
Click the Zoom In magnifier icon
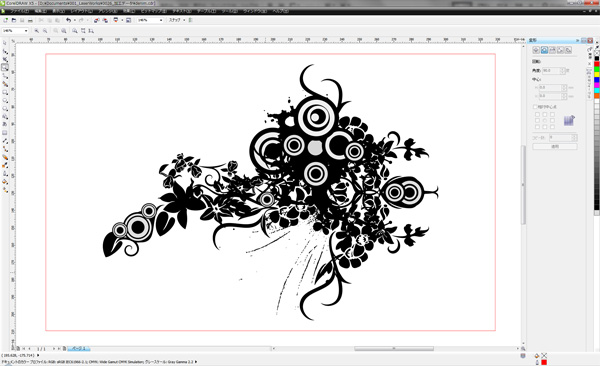[x=37, y=31]
